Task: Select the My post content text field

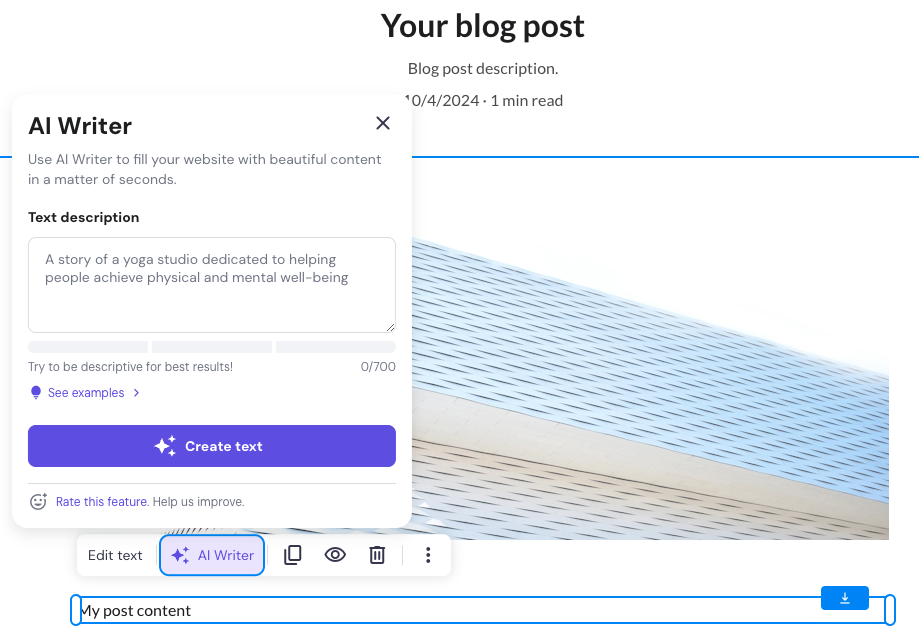Action: (480, 610)
